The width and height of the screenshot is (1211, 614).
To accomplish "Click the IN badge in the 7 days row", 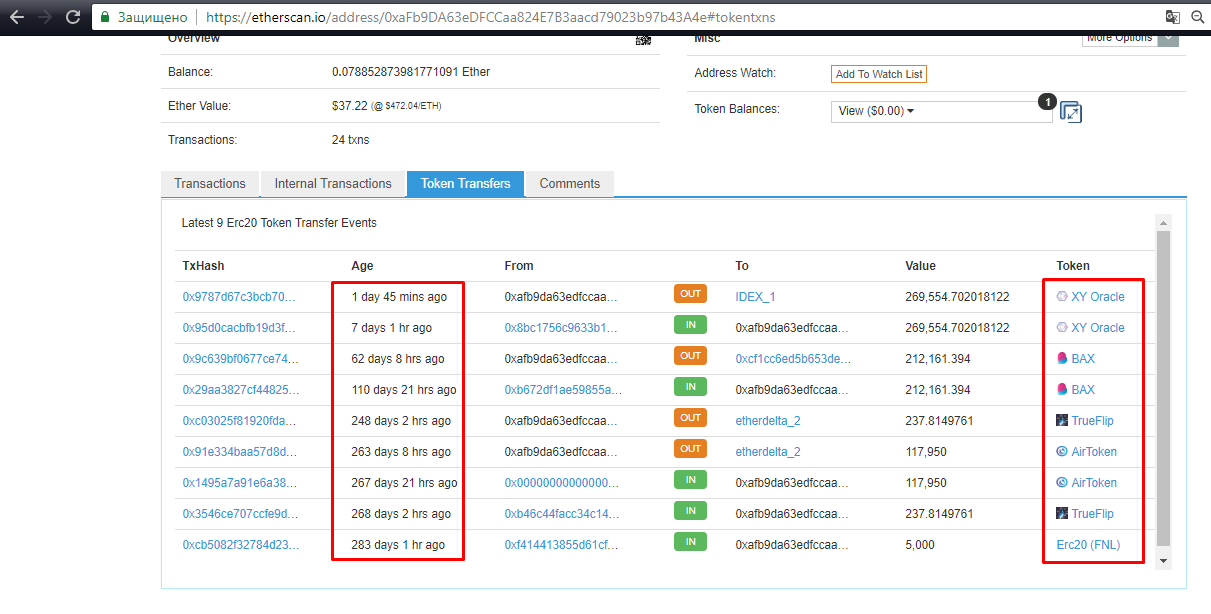I will click(x=690, y=325).
